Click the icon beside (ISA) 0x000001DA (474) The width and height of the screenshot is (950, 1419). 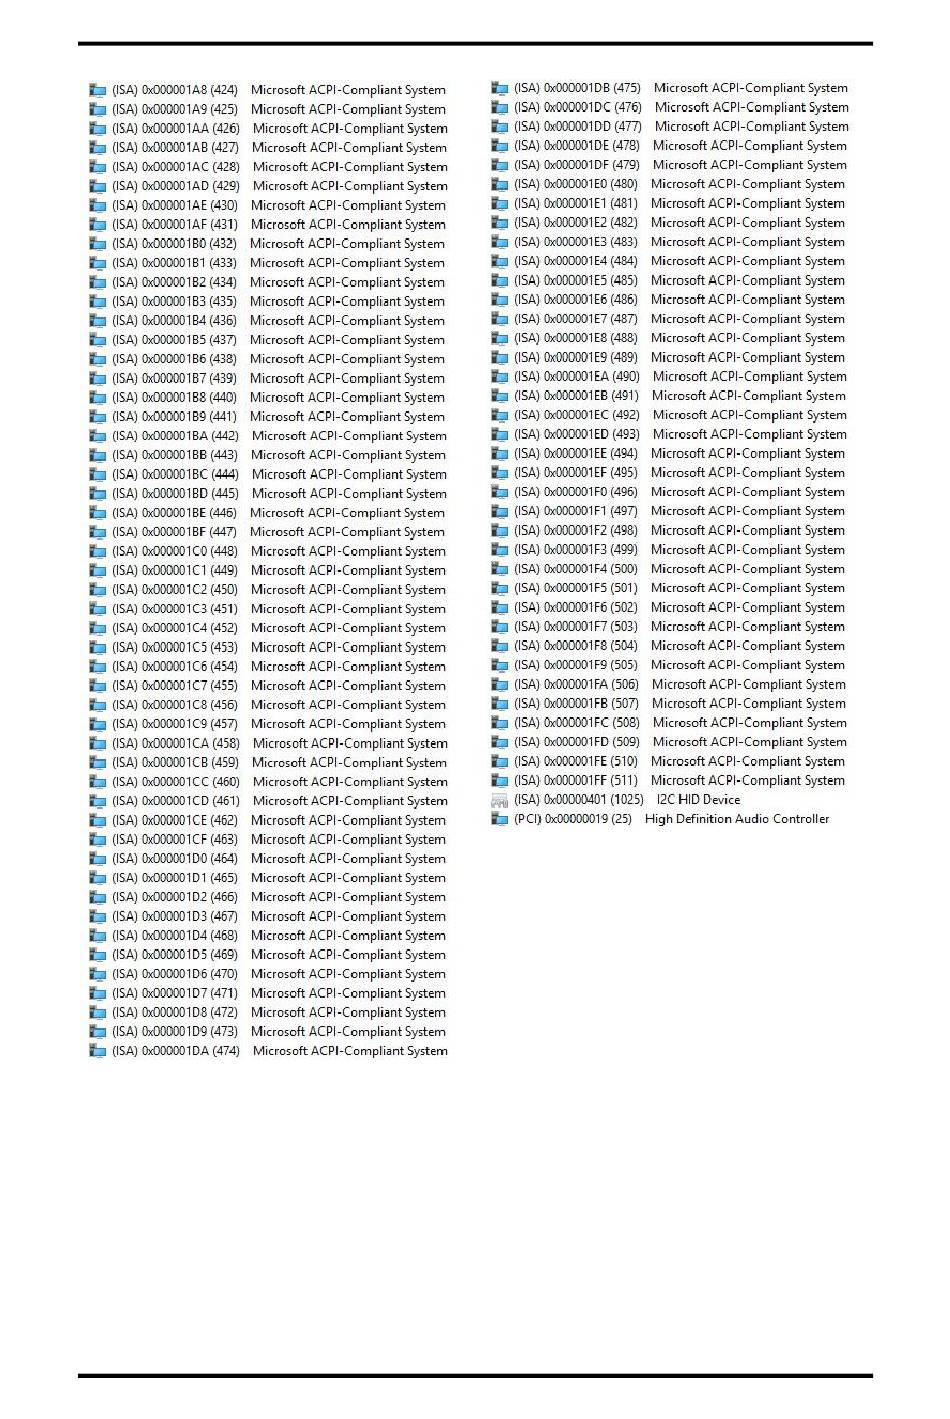(x=98, y=1051)
